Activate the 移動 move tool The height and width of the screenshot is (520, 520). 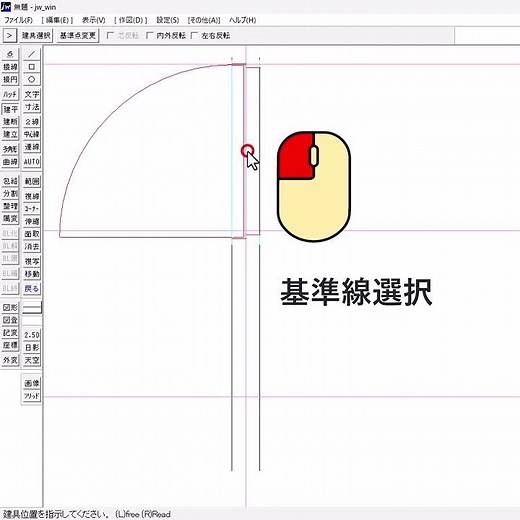pyautogui.click(x=32, y=274)
